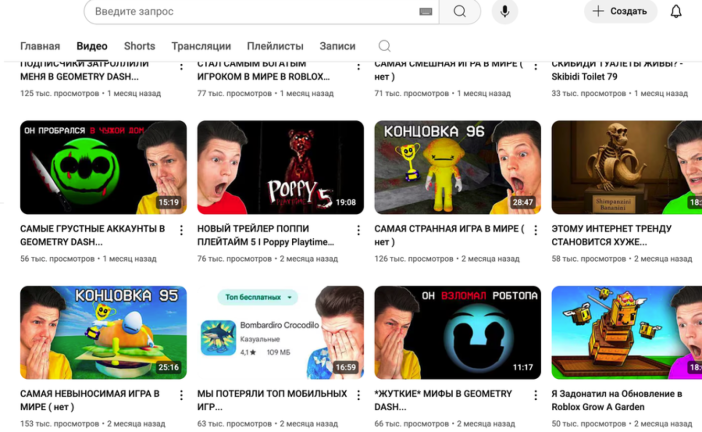Switch to the Shorts tab
The image size is (702, 432).
[139, 46]
